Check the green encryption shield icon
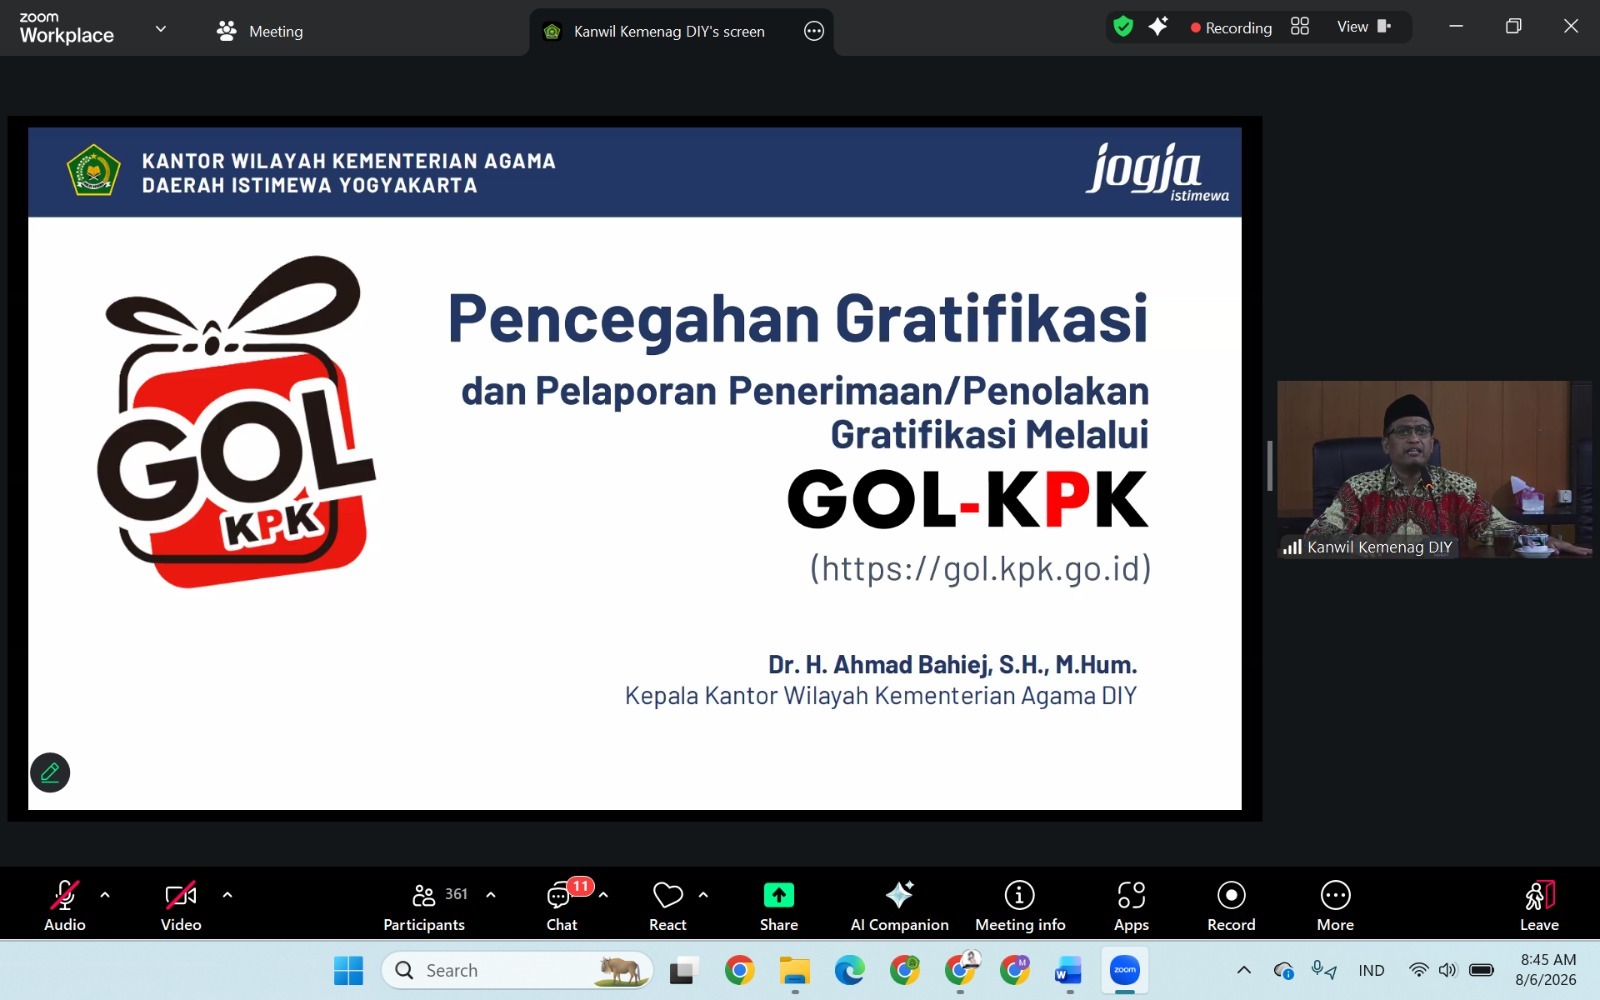Screen dimensions: 1600x1000 1123,27
